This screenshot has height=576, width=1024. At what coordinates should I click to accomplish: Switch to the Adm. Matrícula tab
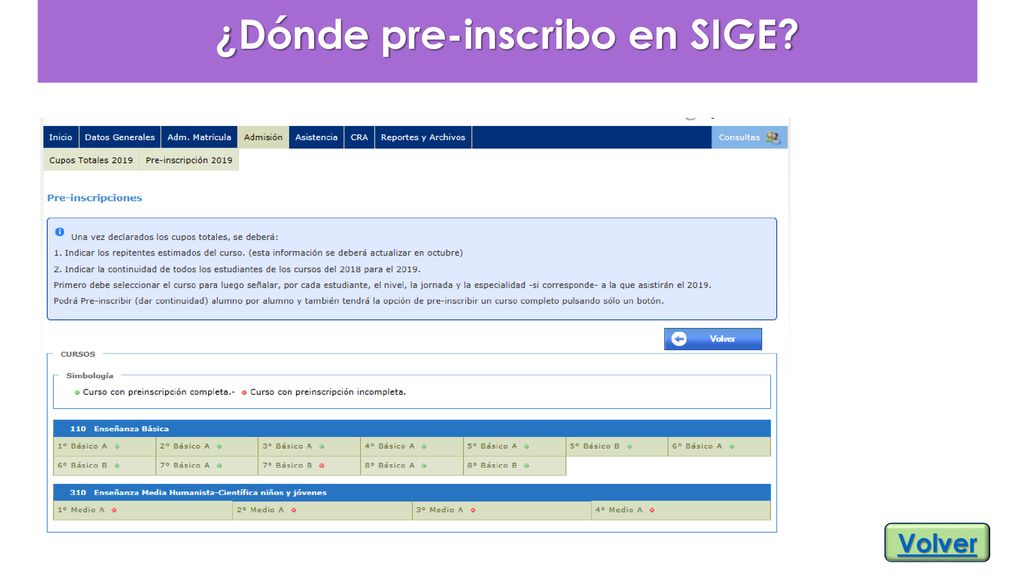(199, 137)
